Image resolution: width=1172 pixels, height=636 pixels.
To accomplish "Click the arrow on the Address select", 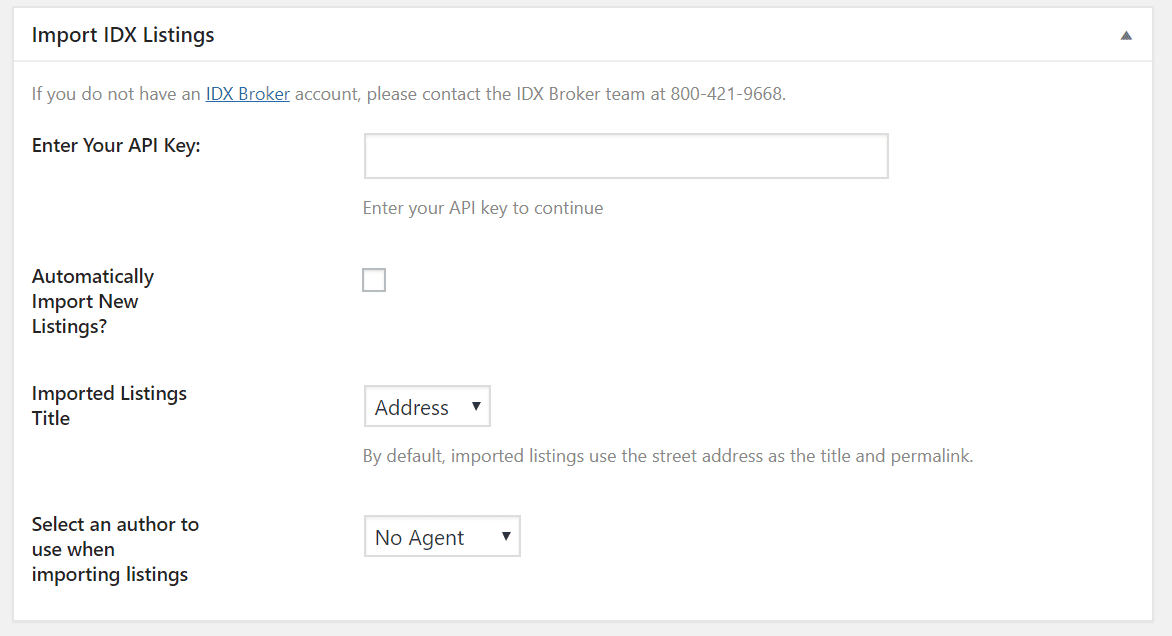I will (476, 407).
